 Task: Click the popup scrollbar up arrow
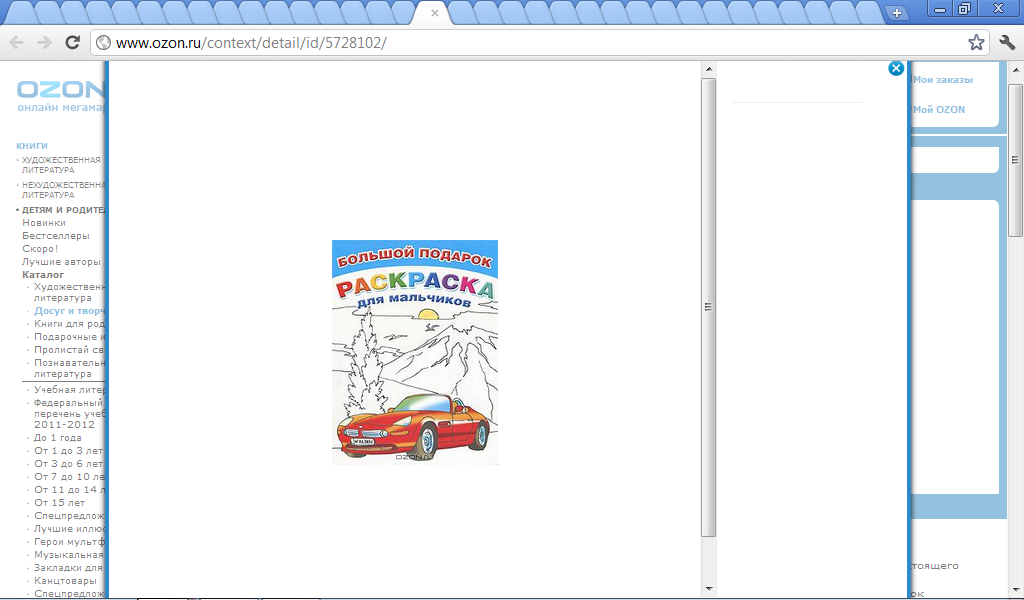(709, 69)
